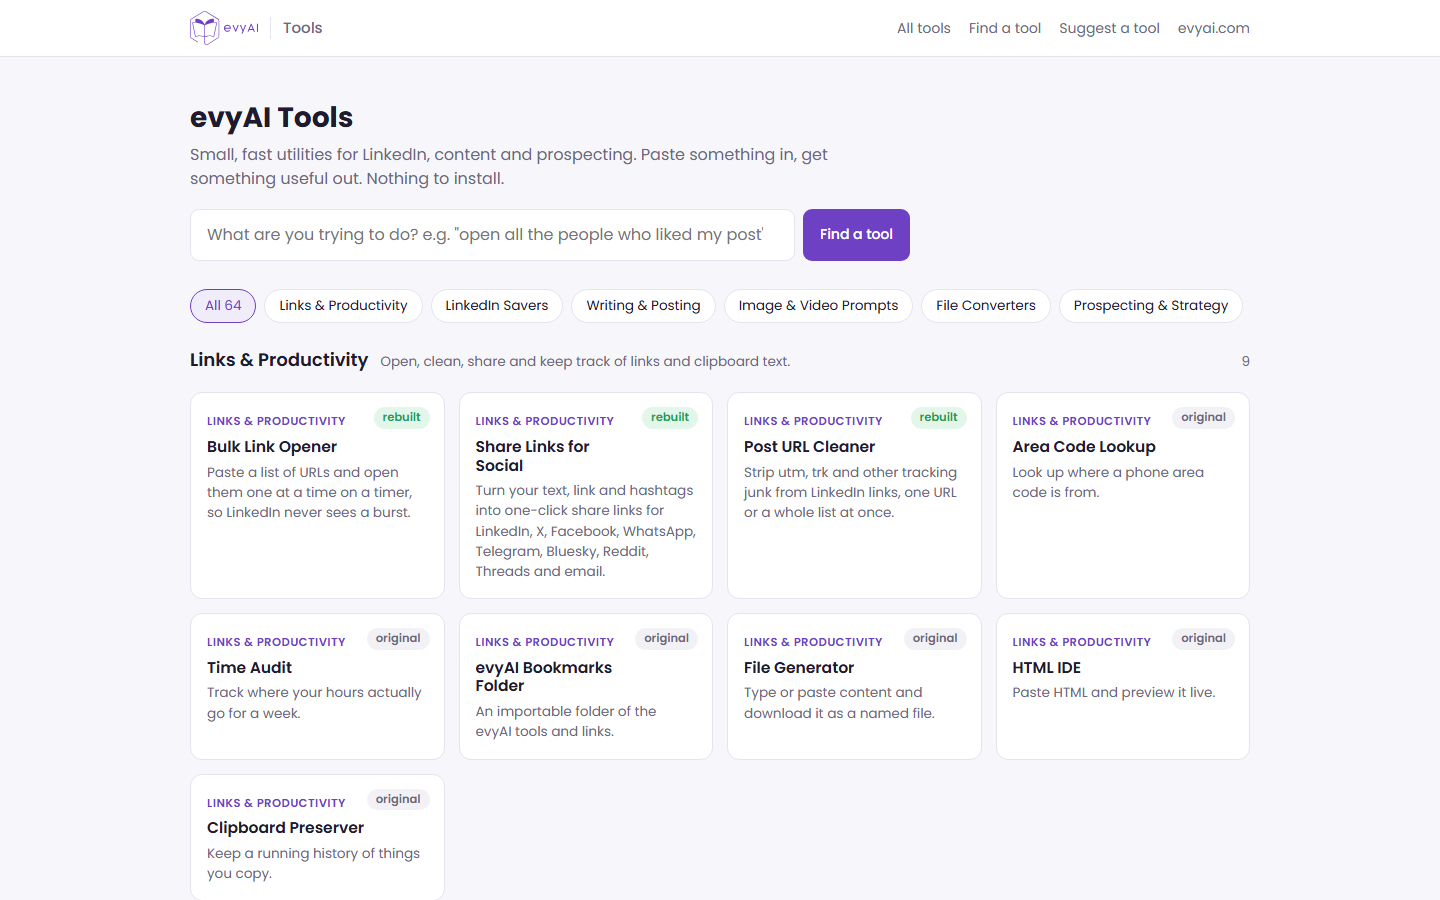Click the original badge on Time Audit
The width and height of the screenshot is (1440, 900).
pos(398,639)
